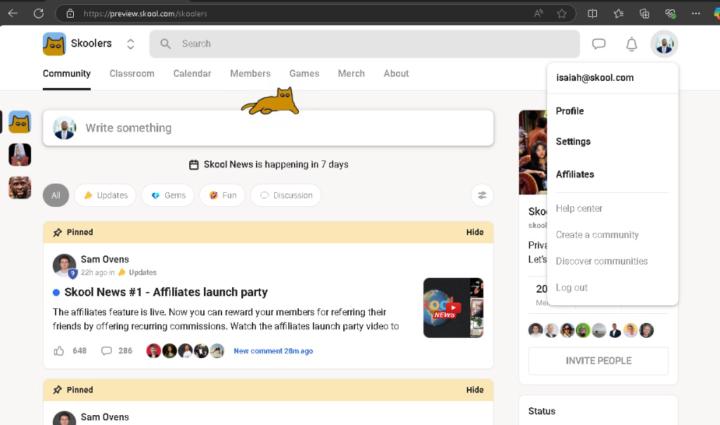Click the search magnifier icon

tap(165, 44)
